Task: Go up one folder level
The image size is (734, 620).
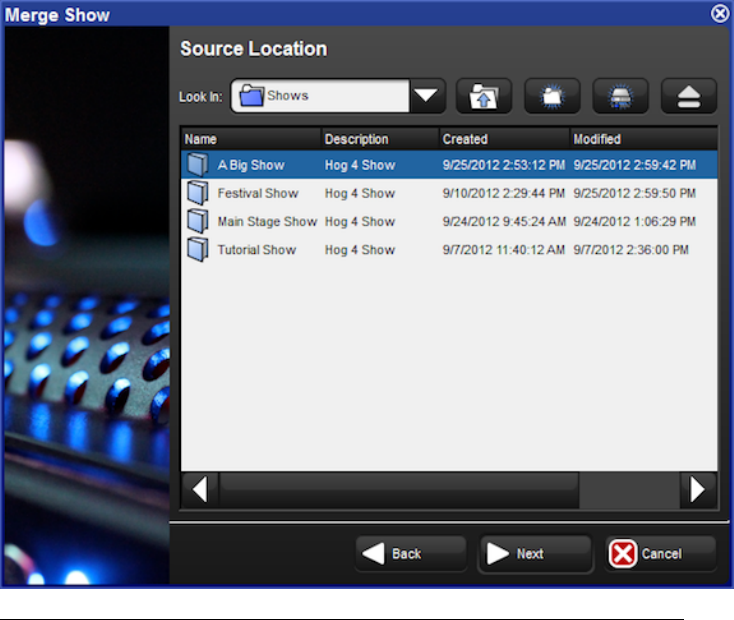Action: (x=484, y=96)
